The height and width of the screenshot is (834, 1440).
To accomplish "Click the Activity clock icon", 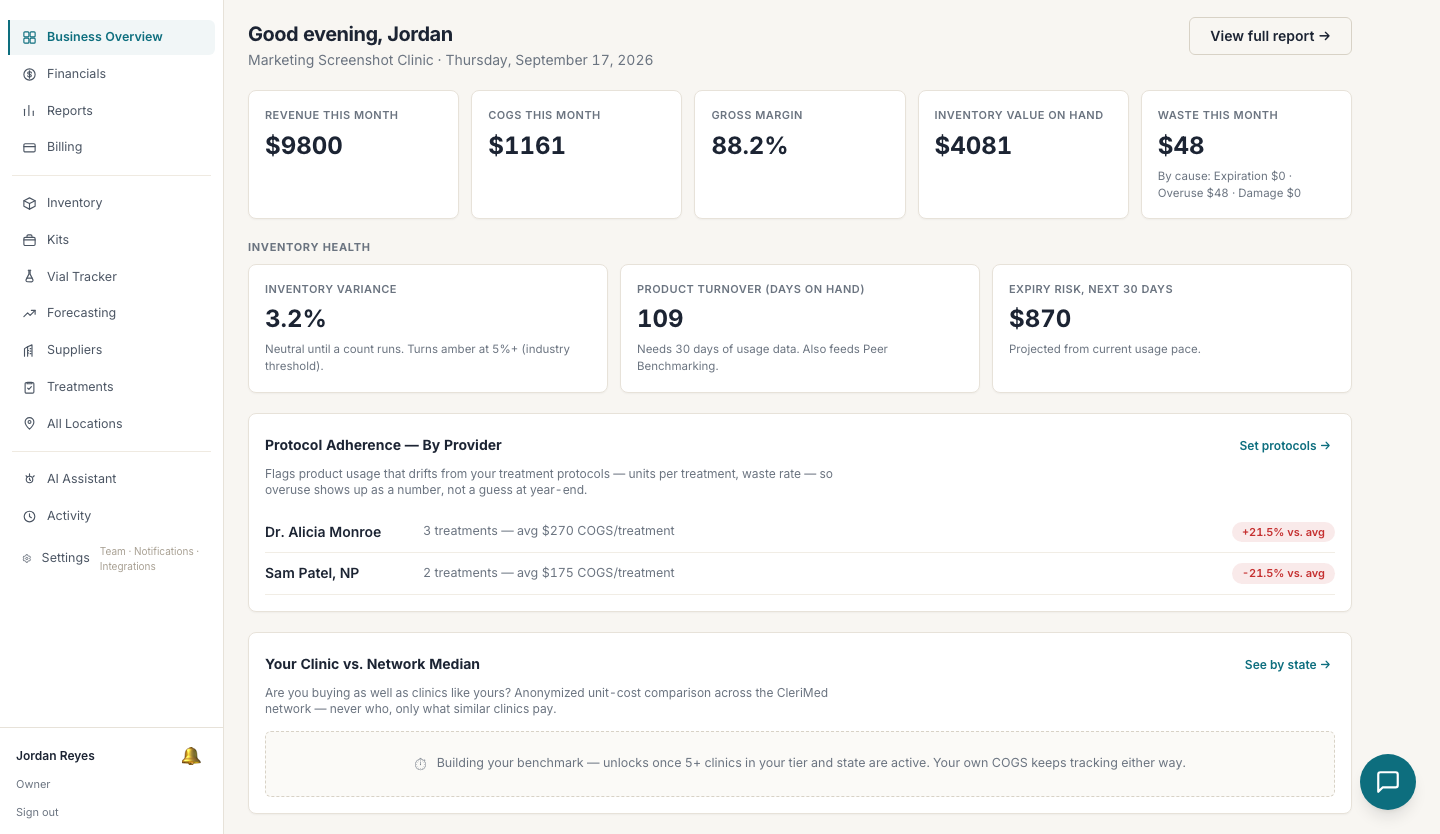I will pyautogui.click(x=29, y=516).
